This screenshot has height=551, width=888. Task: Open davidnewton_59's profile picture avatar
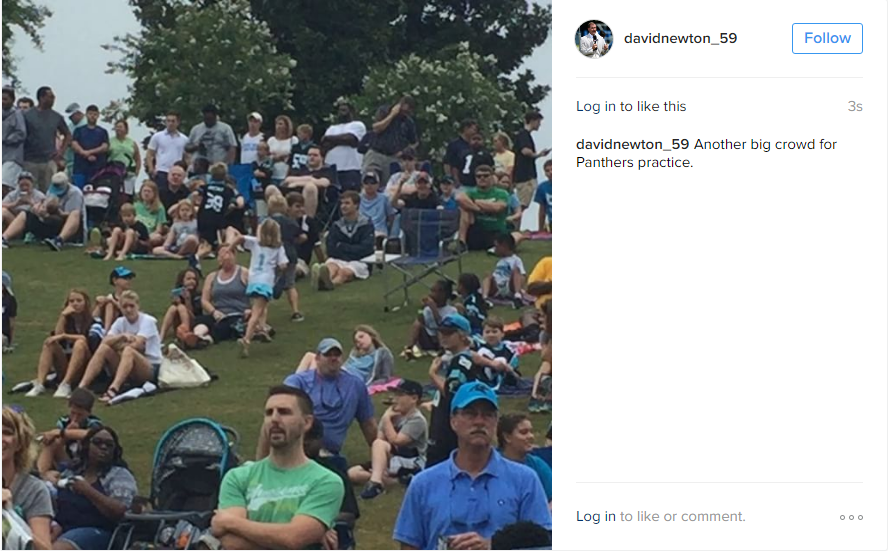point(594,39)
